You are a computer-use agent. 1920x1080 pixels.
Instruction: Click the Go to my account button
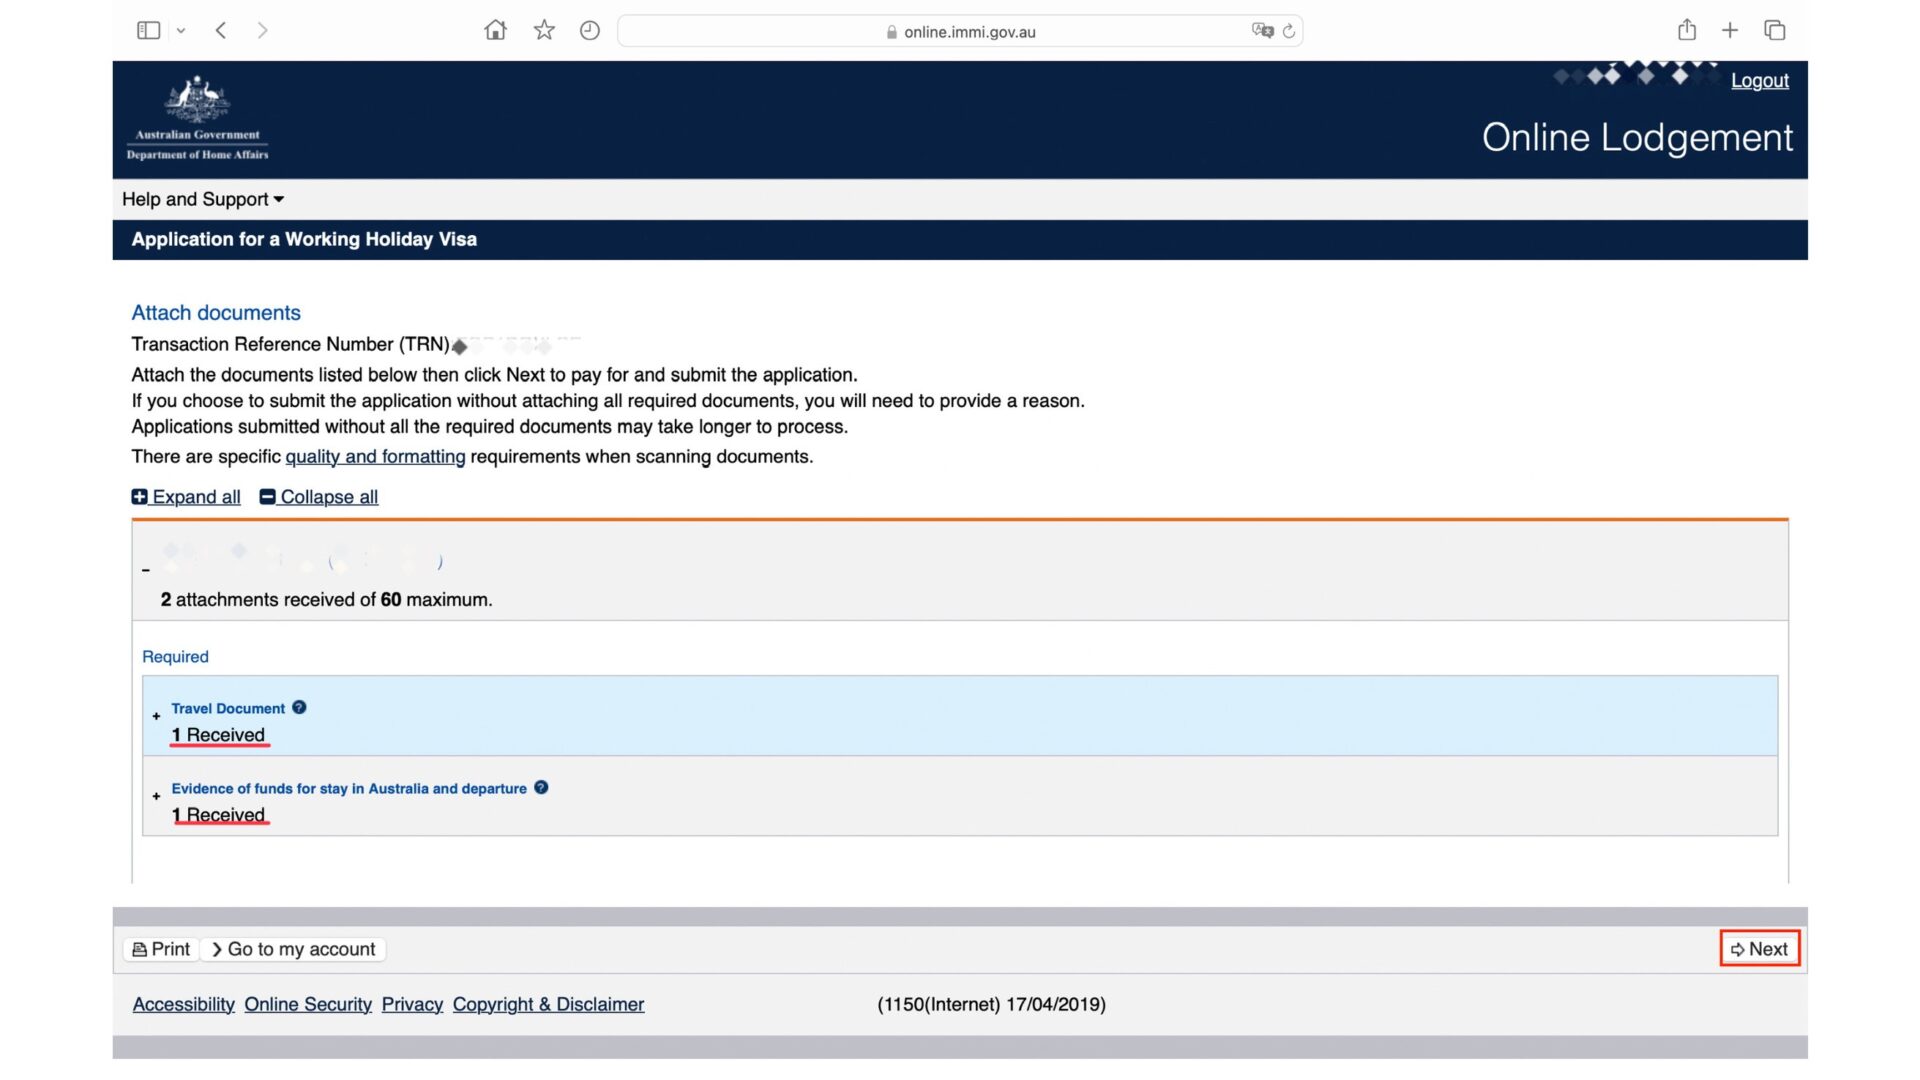[293, 949]
